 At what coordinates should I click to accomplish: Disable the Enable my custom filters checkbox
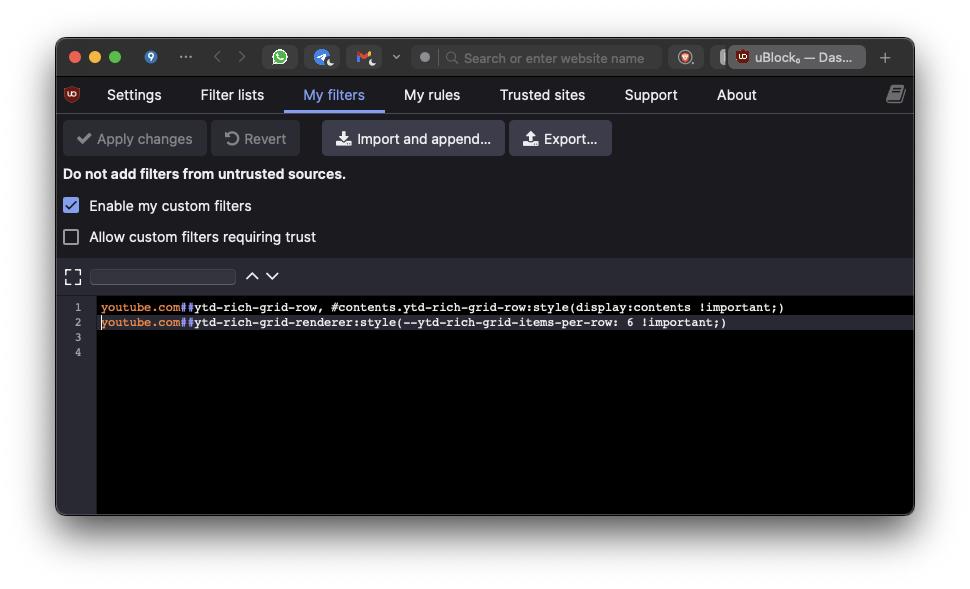[71, 205]
